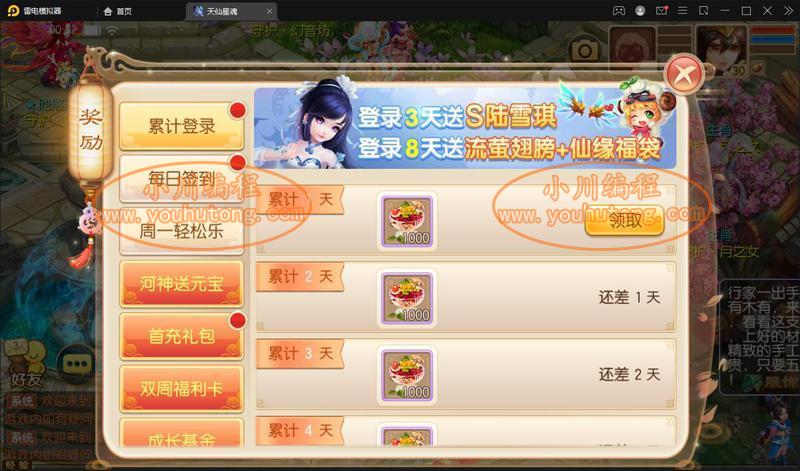Open the emulator hamburger menu
800x471 pixels.
pos(682,11)
